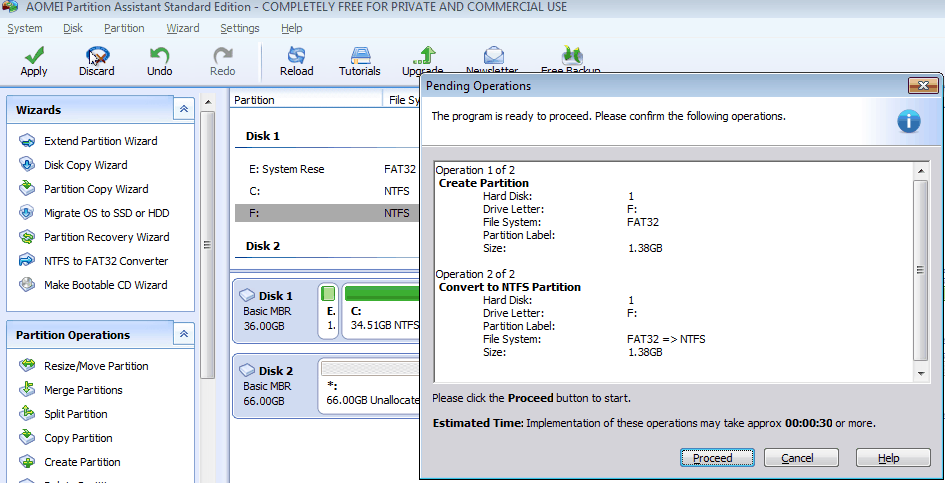Click NTFS to FAT32 Converter icon

pyautogui.click(x=27, y=260)
